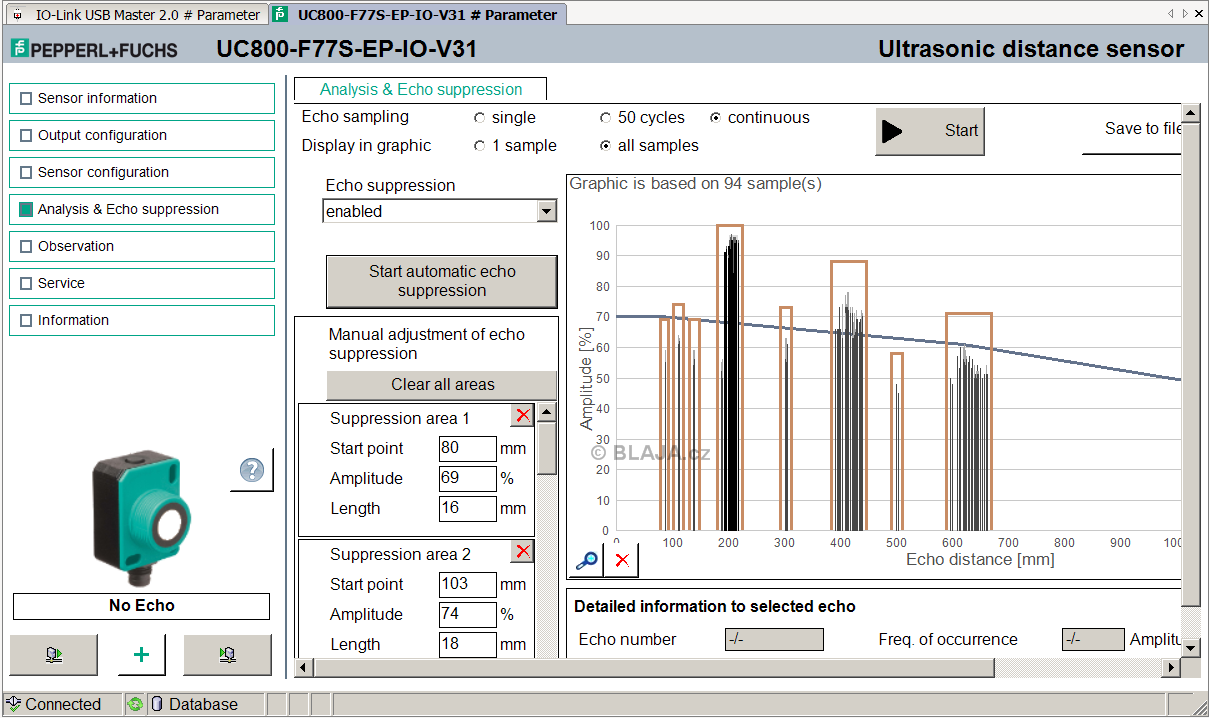Click area 2 Amplitude field
Image resolution: width=1209 pixels, height=718 pixels.
(467, 614)
